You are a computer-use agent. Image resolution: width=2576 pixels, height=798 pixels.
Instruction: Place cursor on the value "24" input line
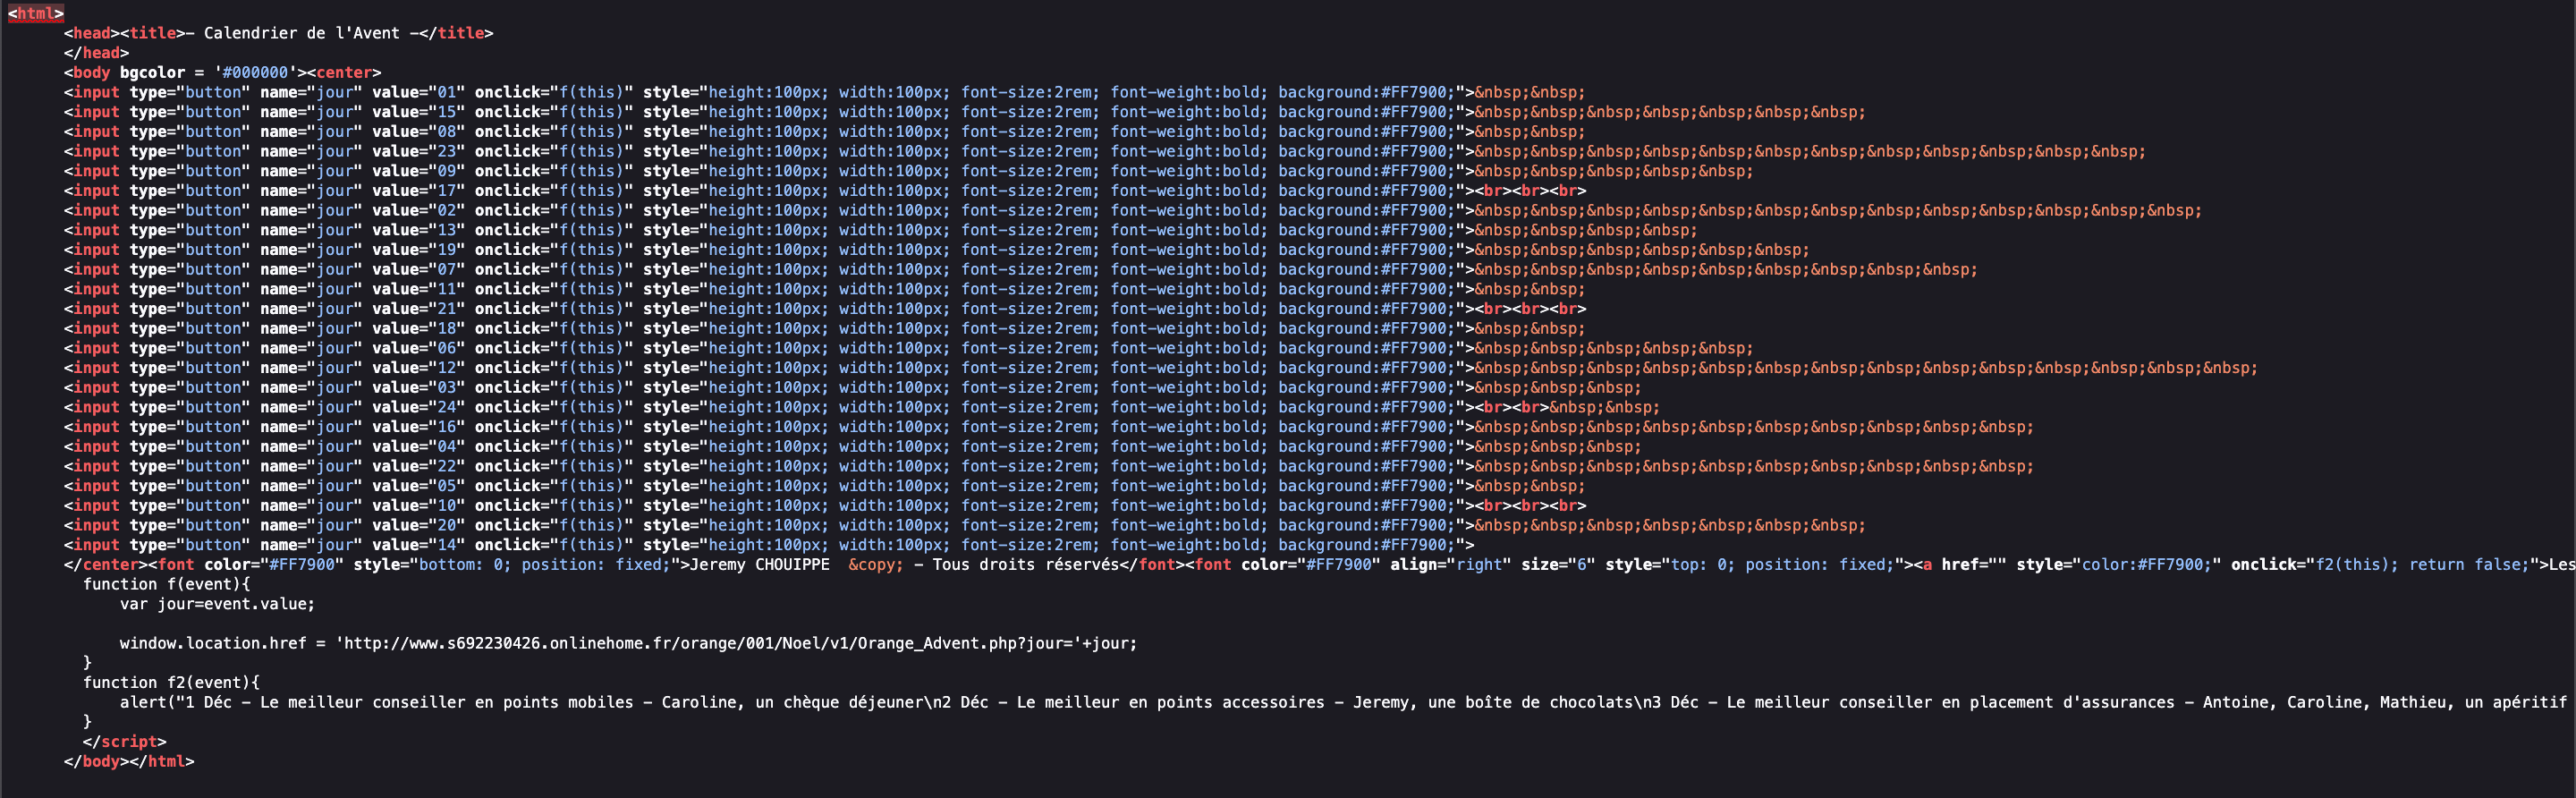[446, 407]
